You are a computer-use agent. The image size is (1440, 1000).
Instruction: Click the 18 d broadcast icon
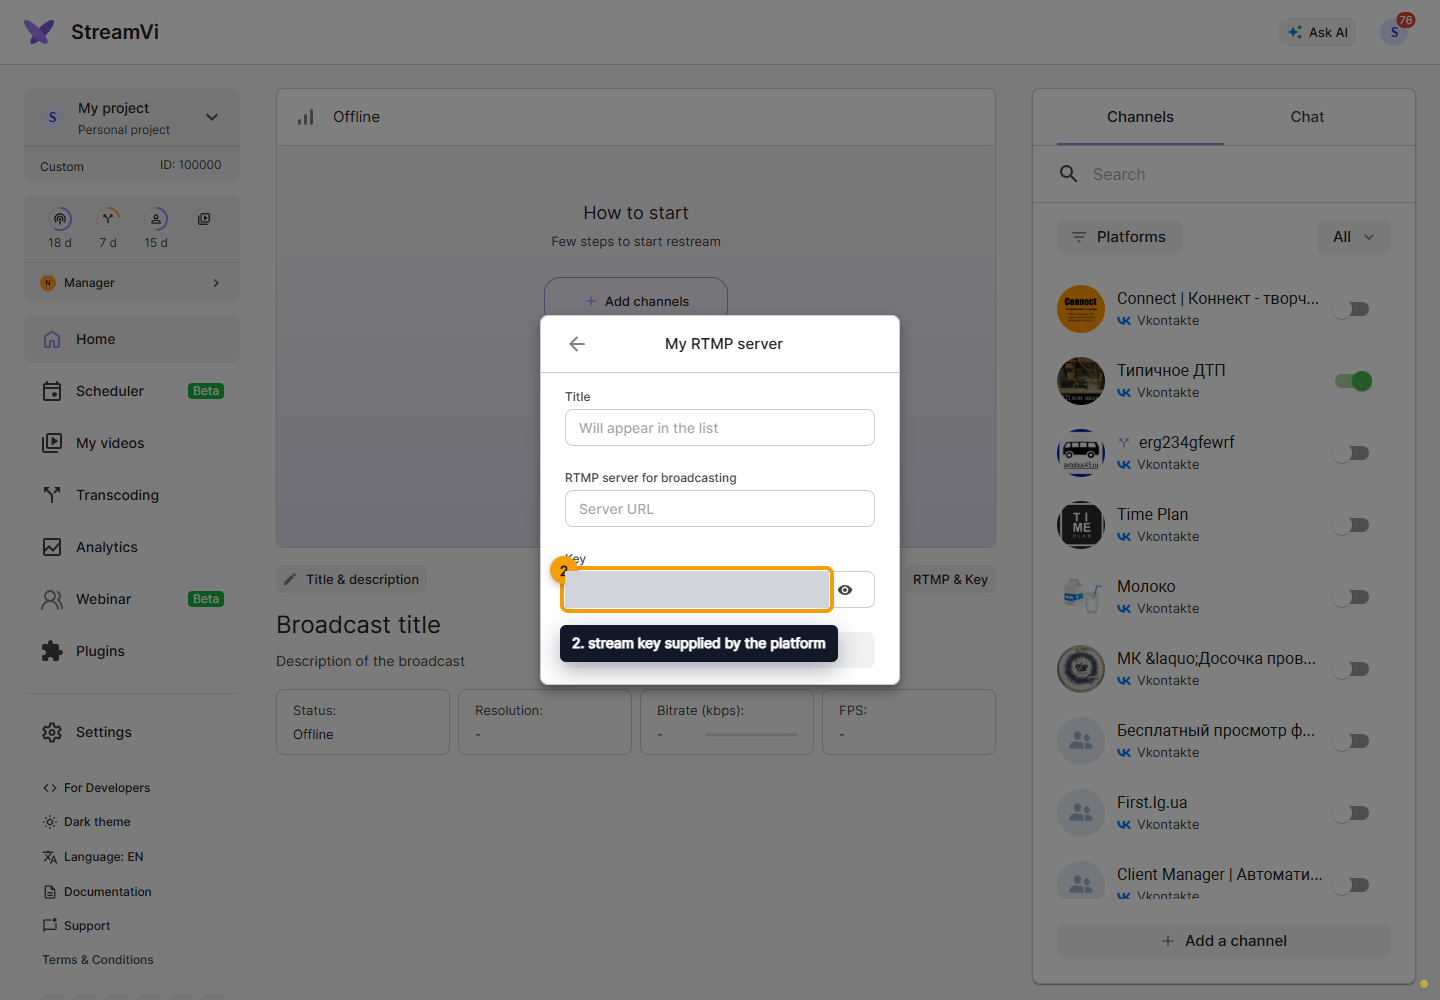tap(60, 219)
